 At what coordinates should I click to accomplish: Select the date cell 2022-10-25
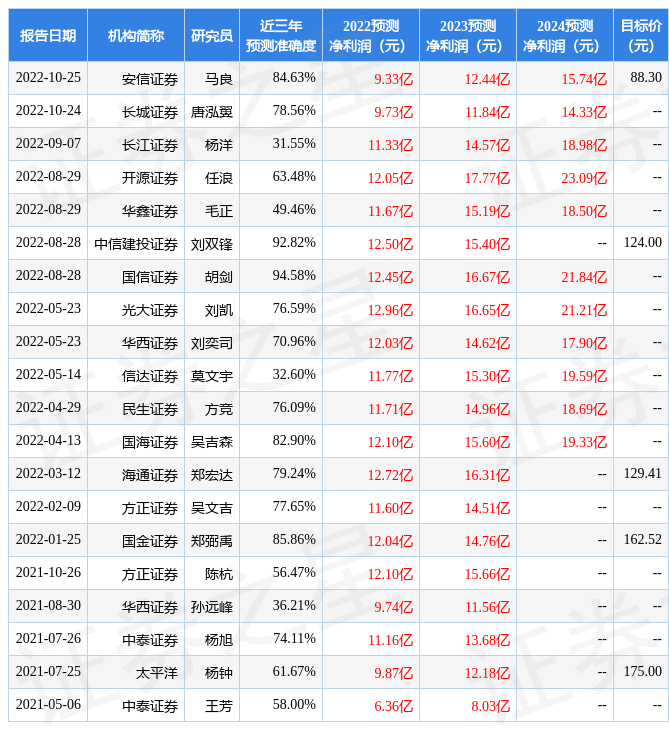click(48, 78)
